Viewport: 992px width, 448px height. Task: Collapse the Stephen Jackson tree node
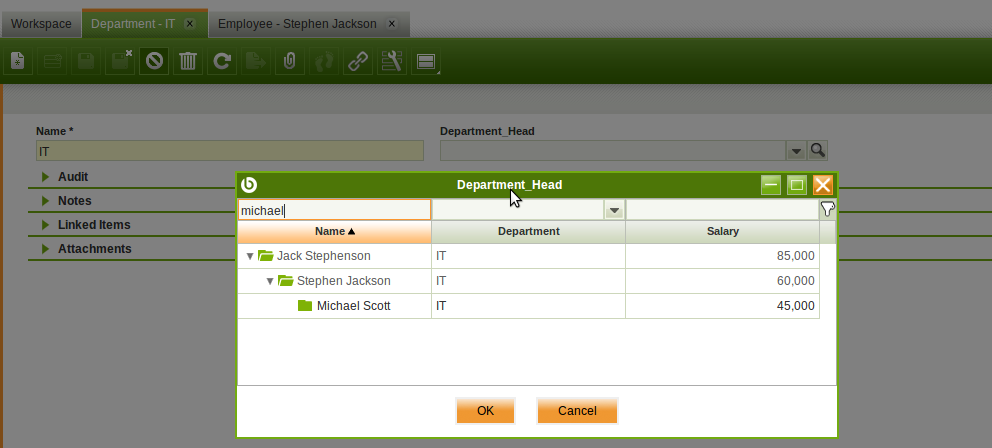tap(270, 281)
